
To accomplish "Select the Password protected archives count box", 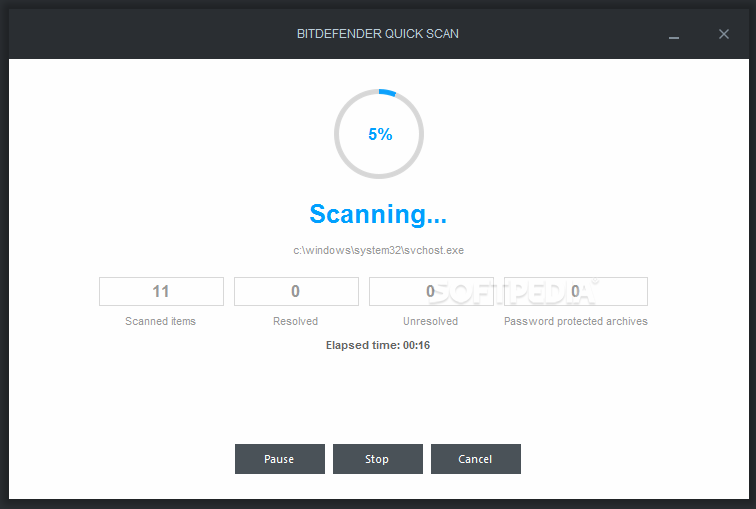I will click(576, 291).
